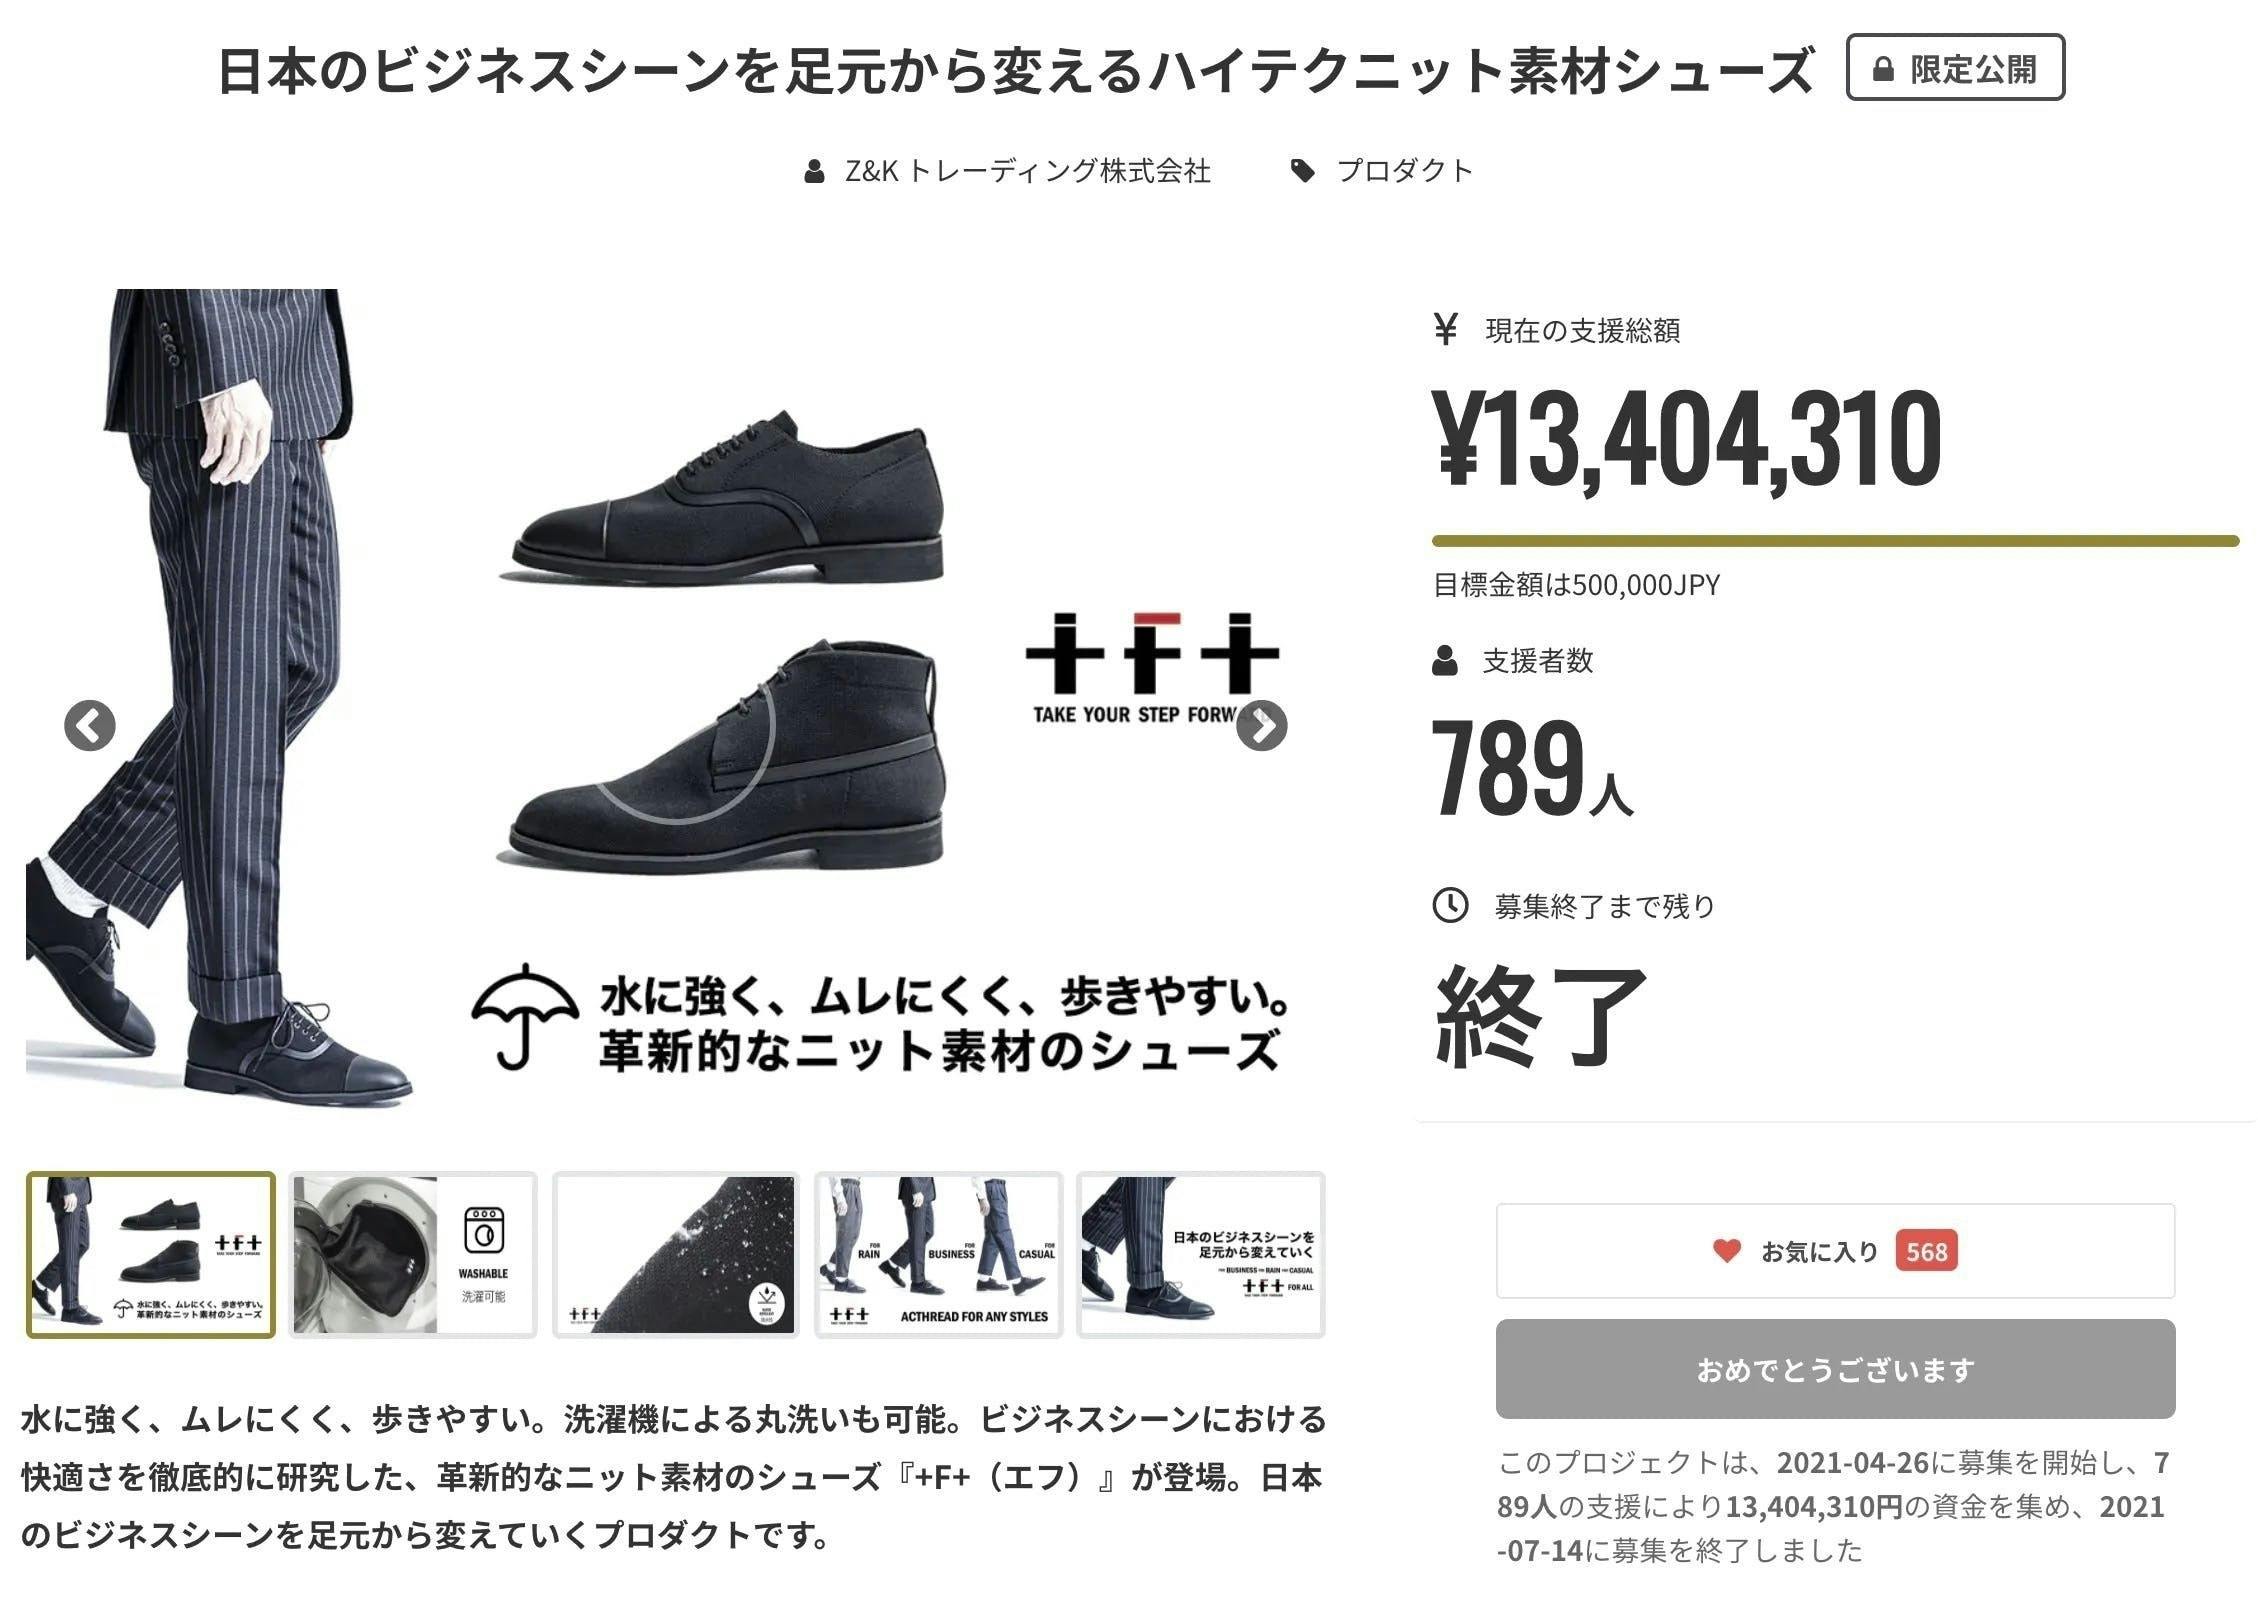Click the おめでとうございます button

point(1835,1368)
